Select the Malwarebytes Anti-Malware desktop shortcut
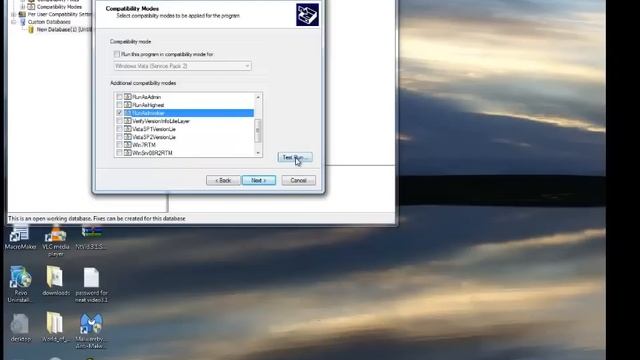 point(91,331)
